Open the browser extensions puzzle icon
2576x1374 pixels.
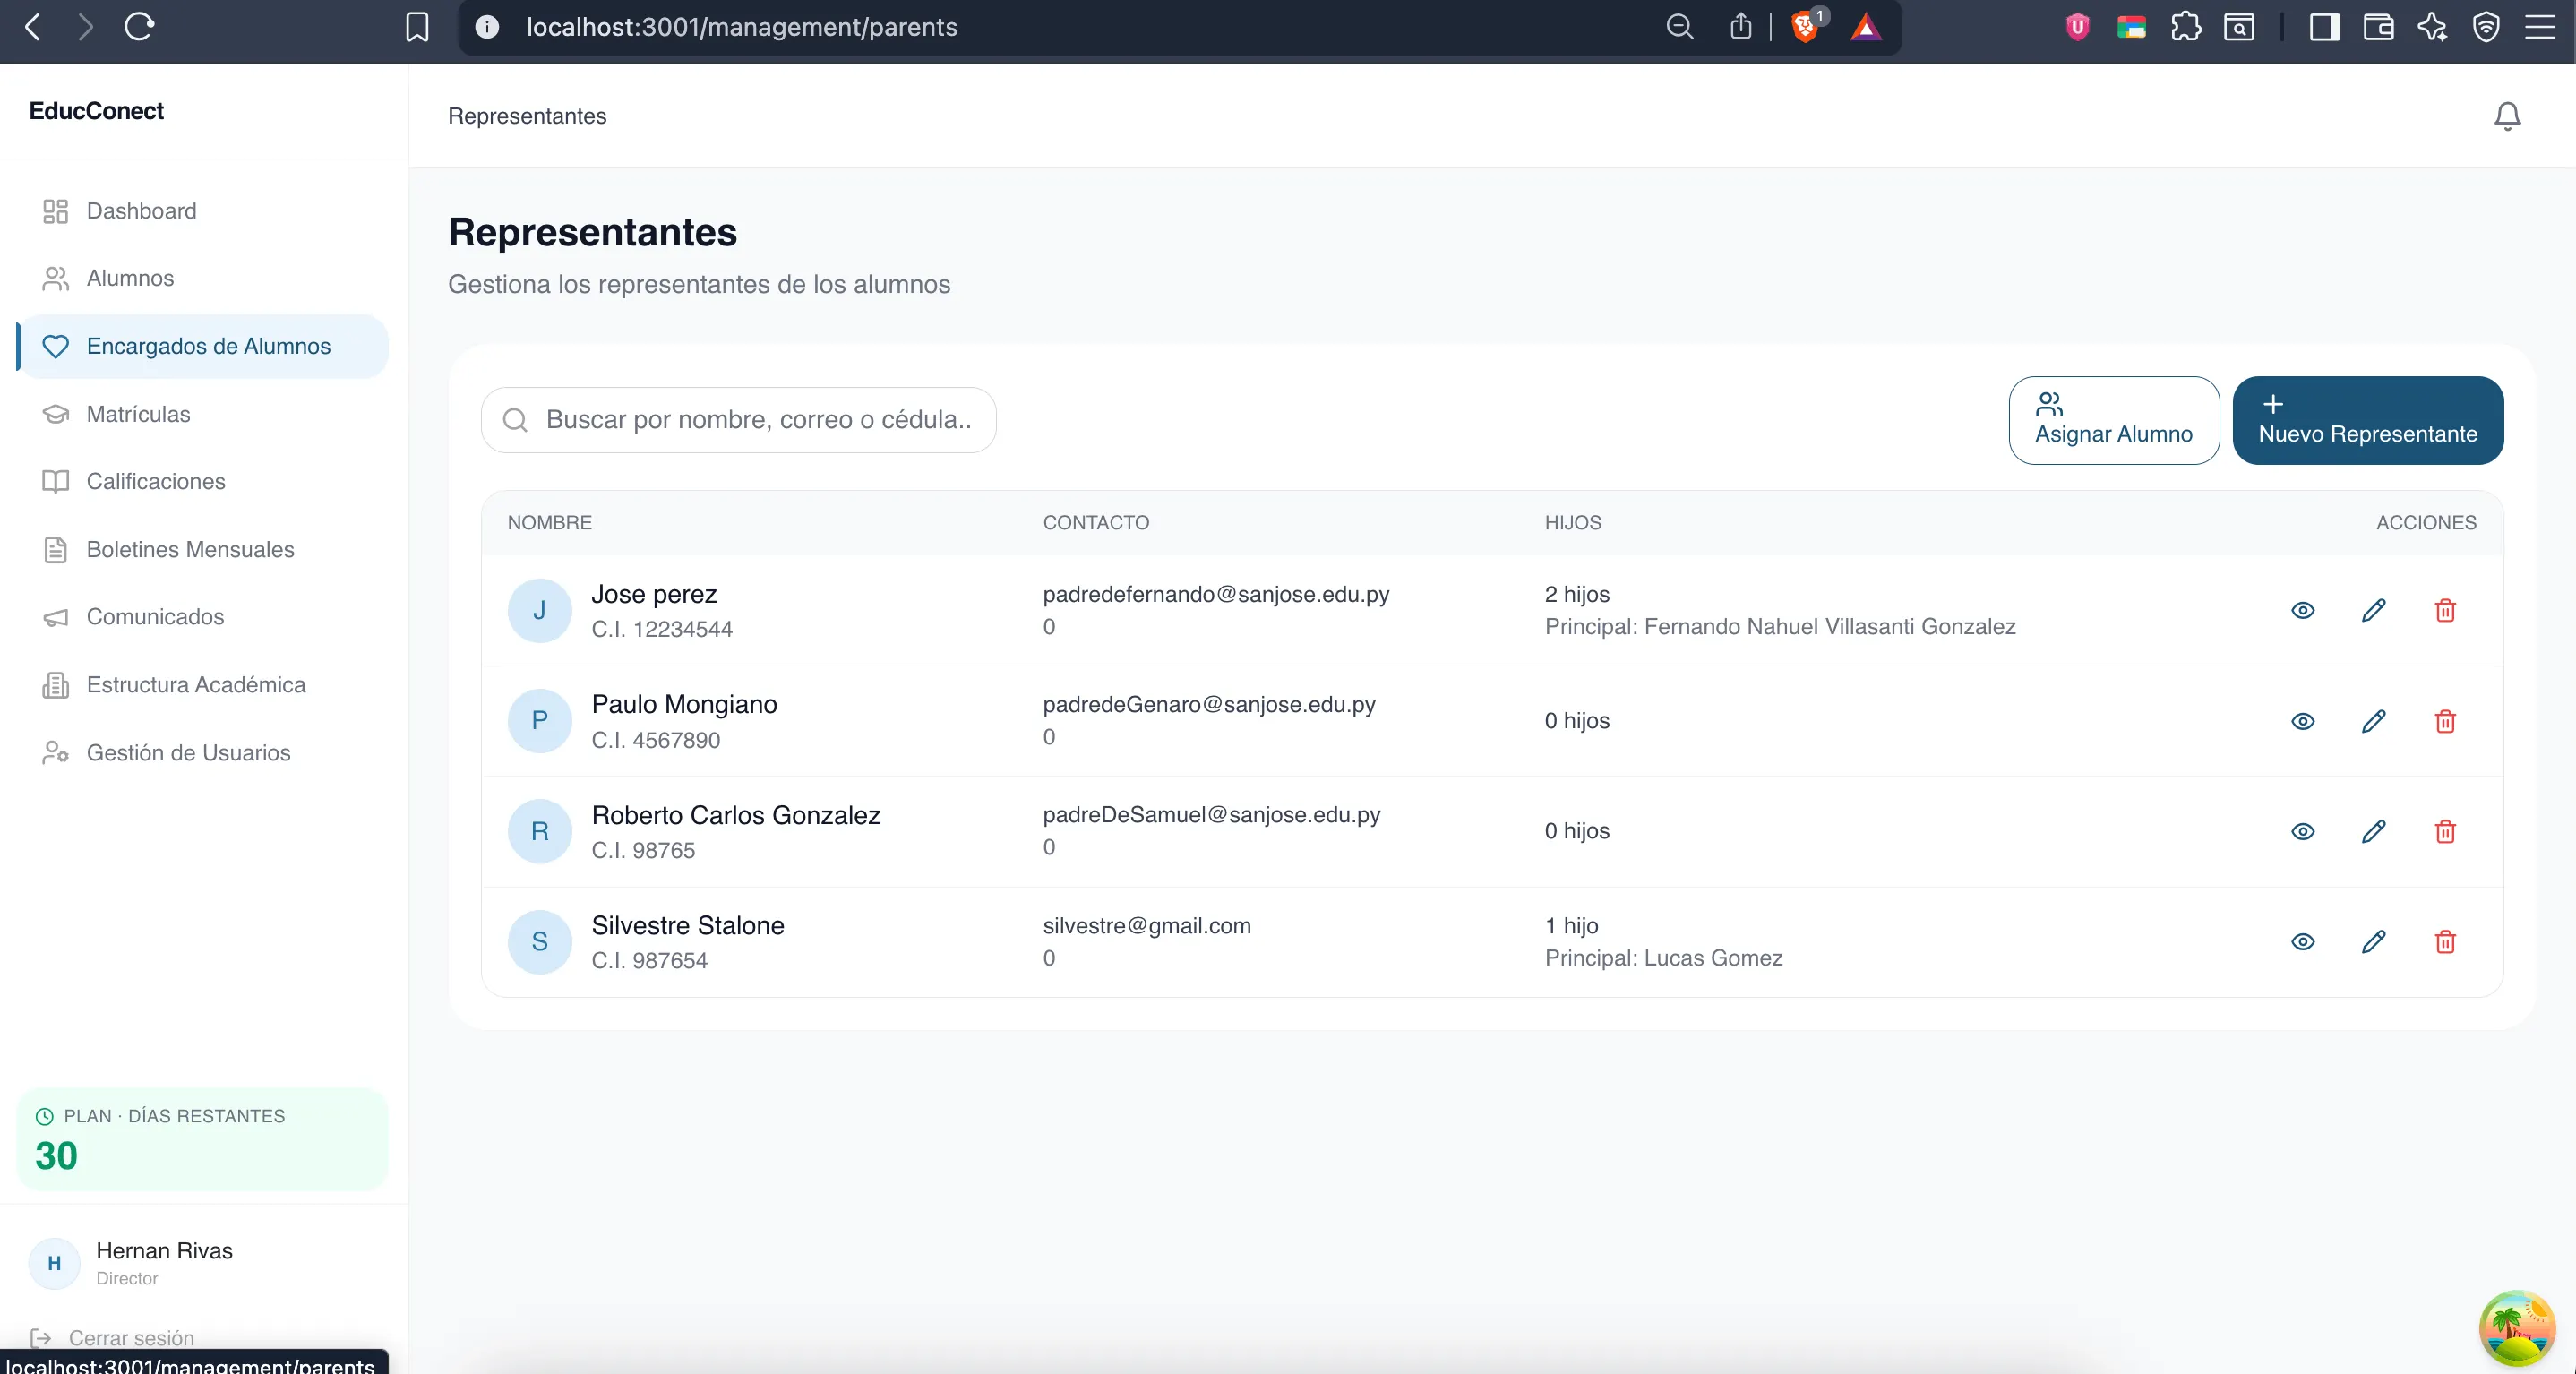coord(2185,27)
